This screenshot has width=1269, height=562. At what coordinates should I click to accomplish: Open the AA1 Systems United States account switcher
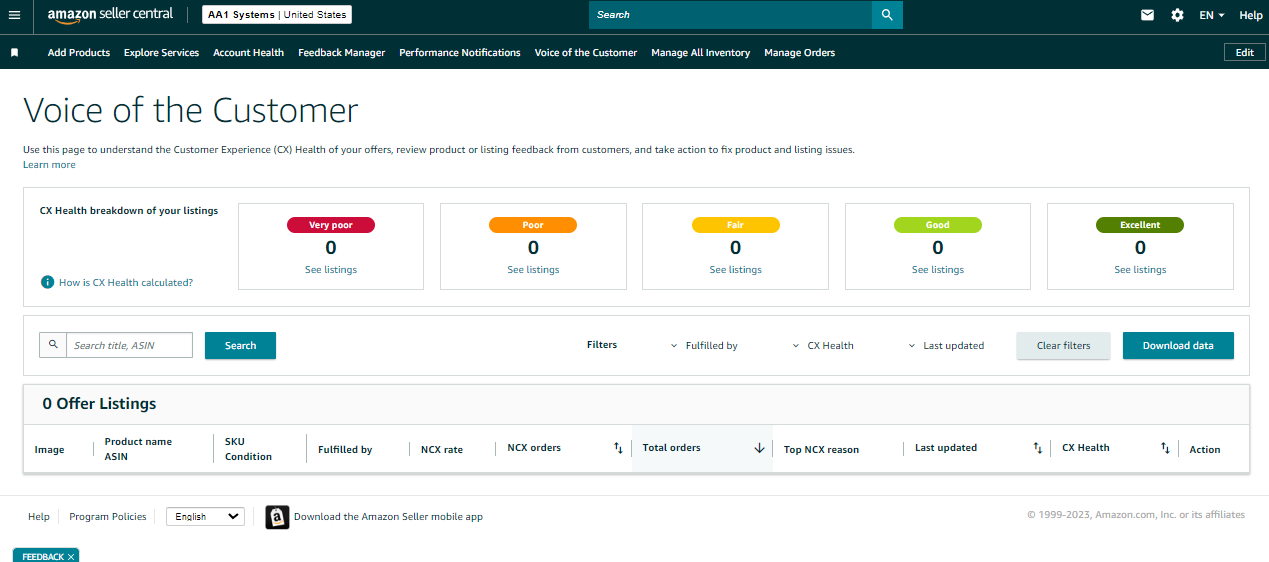(277, 15)
